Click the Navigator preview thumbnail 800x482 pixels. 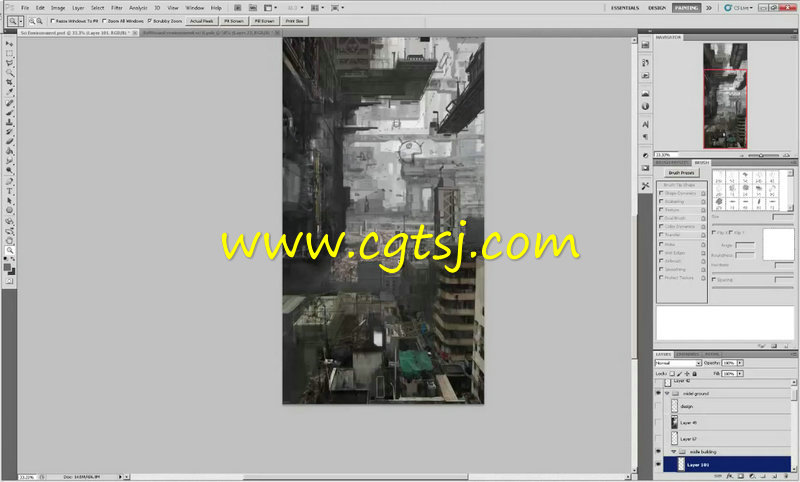[x=725, y=96]
